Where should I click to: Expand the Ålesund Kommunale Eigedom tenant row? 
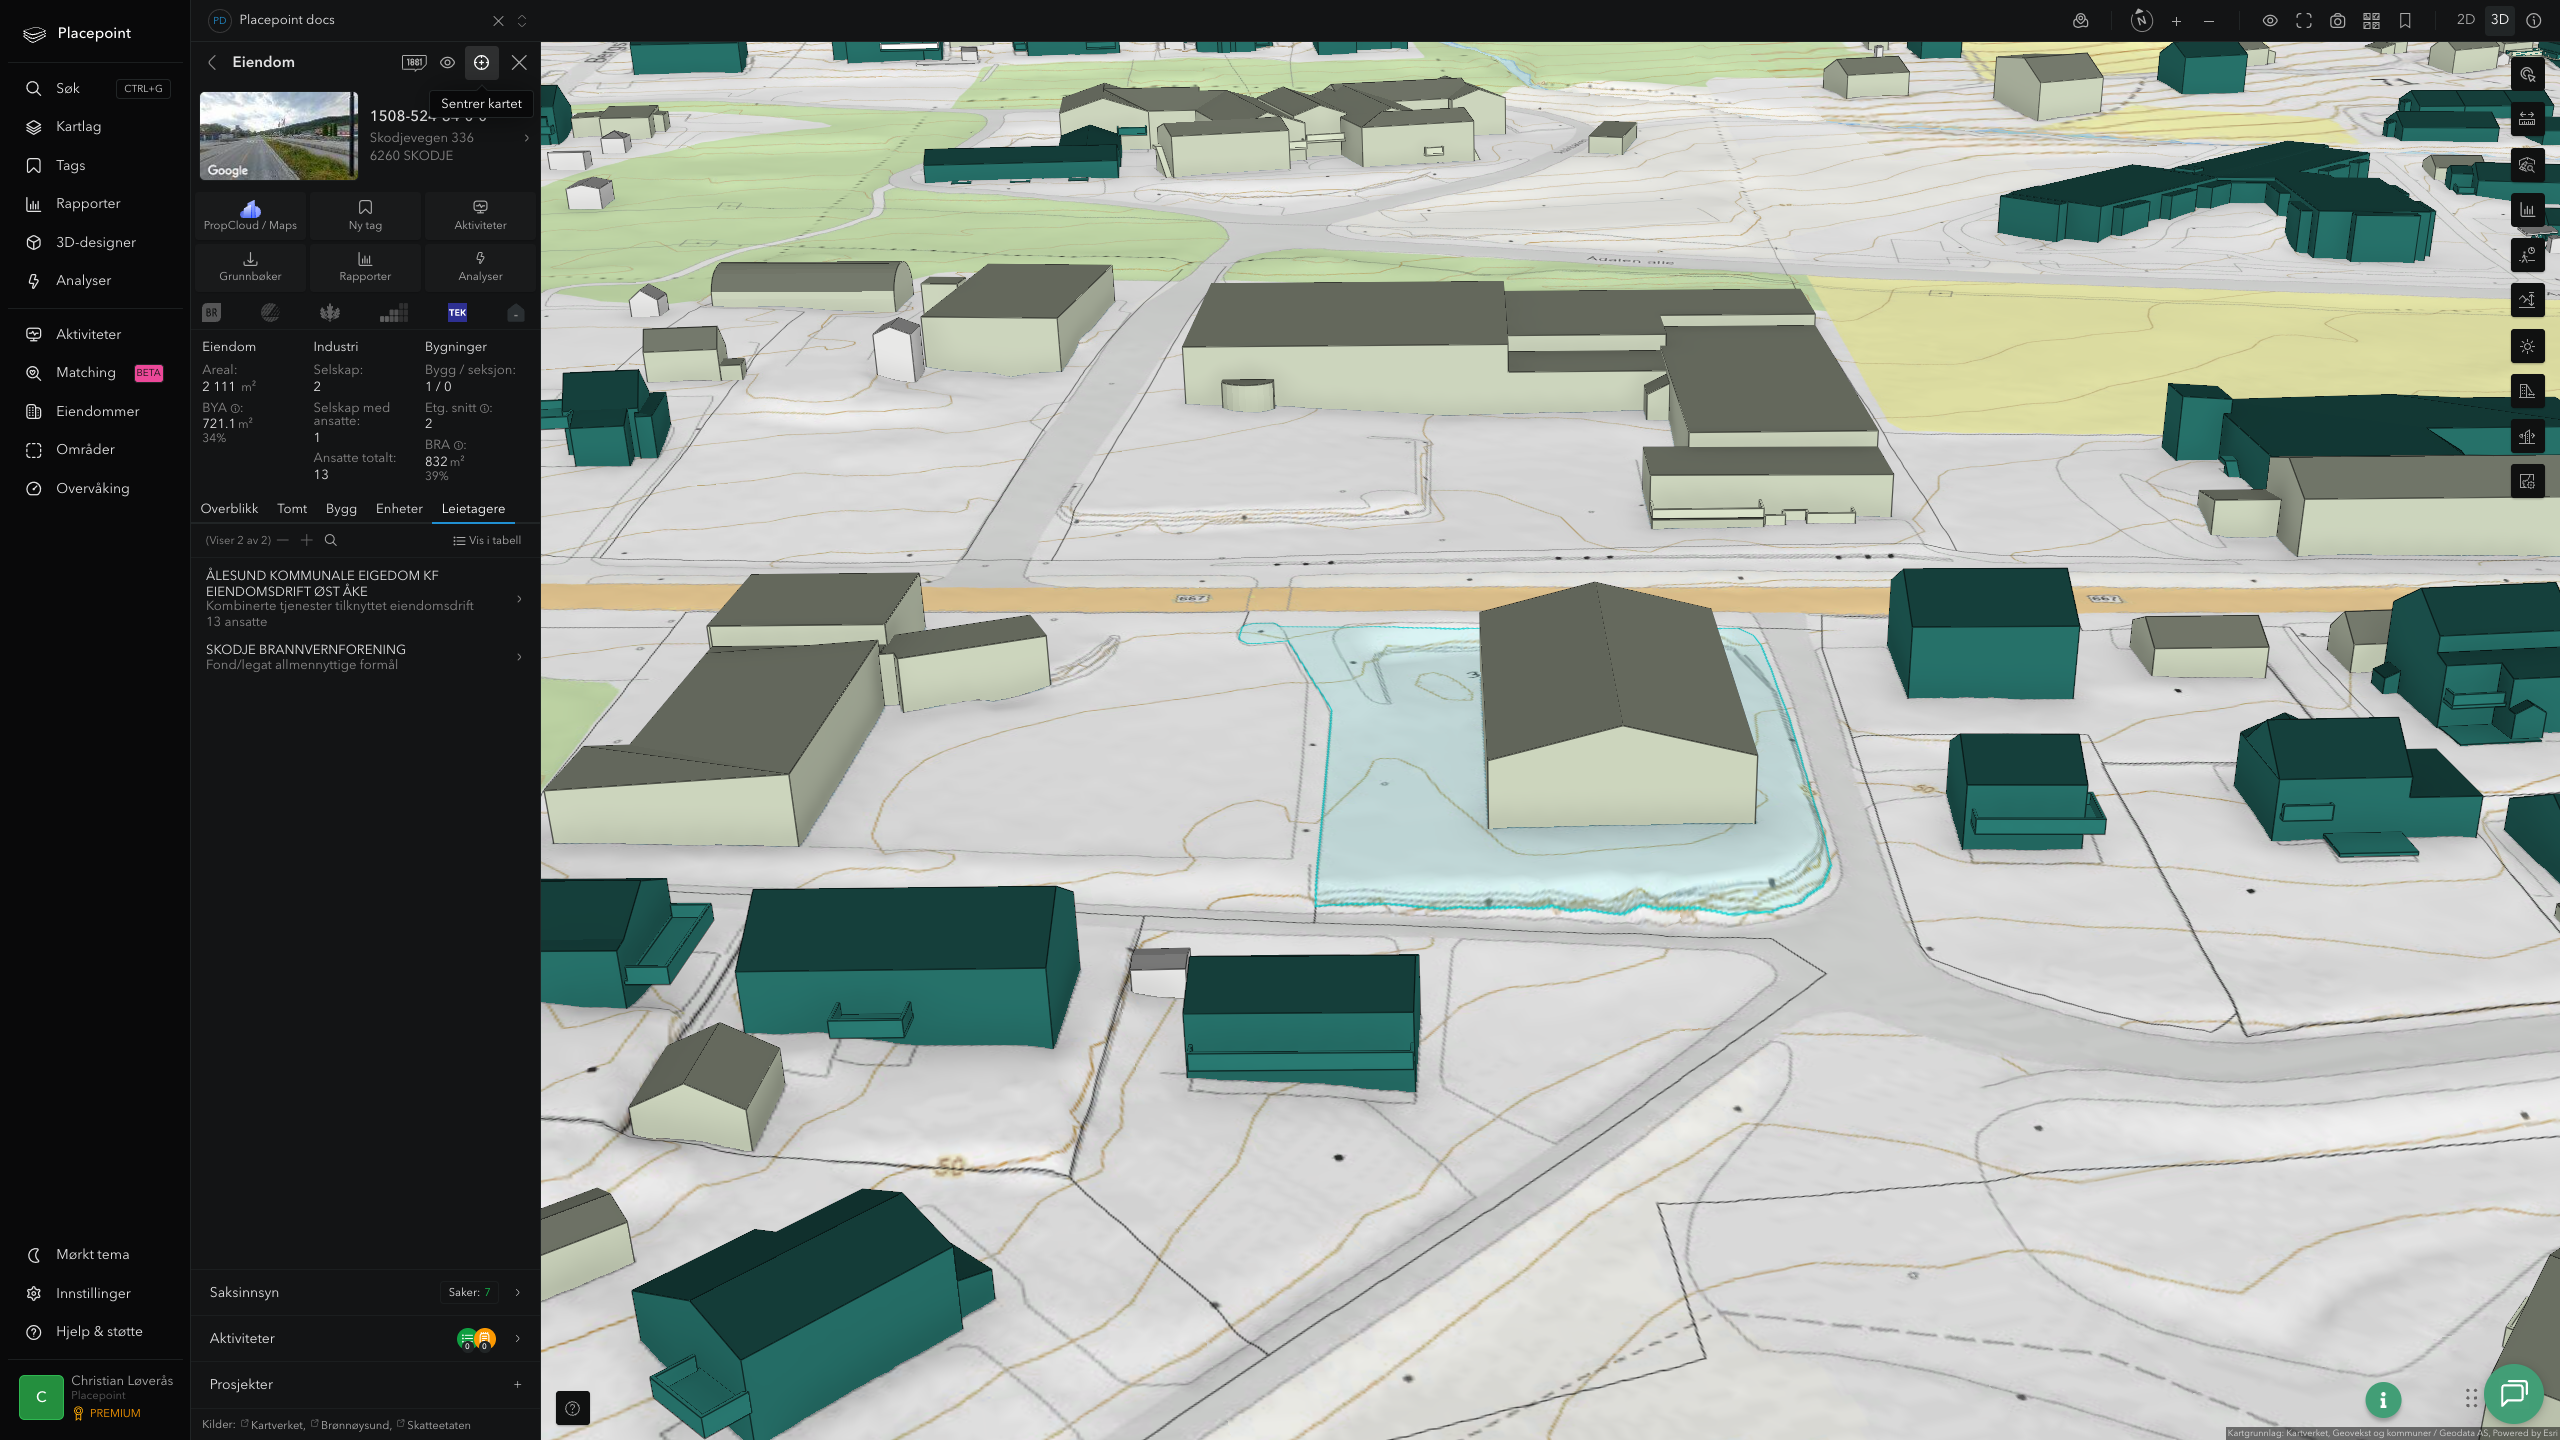click(x=365, y=598)
